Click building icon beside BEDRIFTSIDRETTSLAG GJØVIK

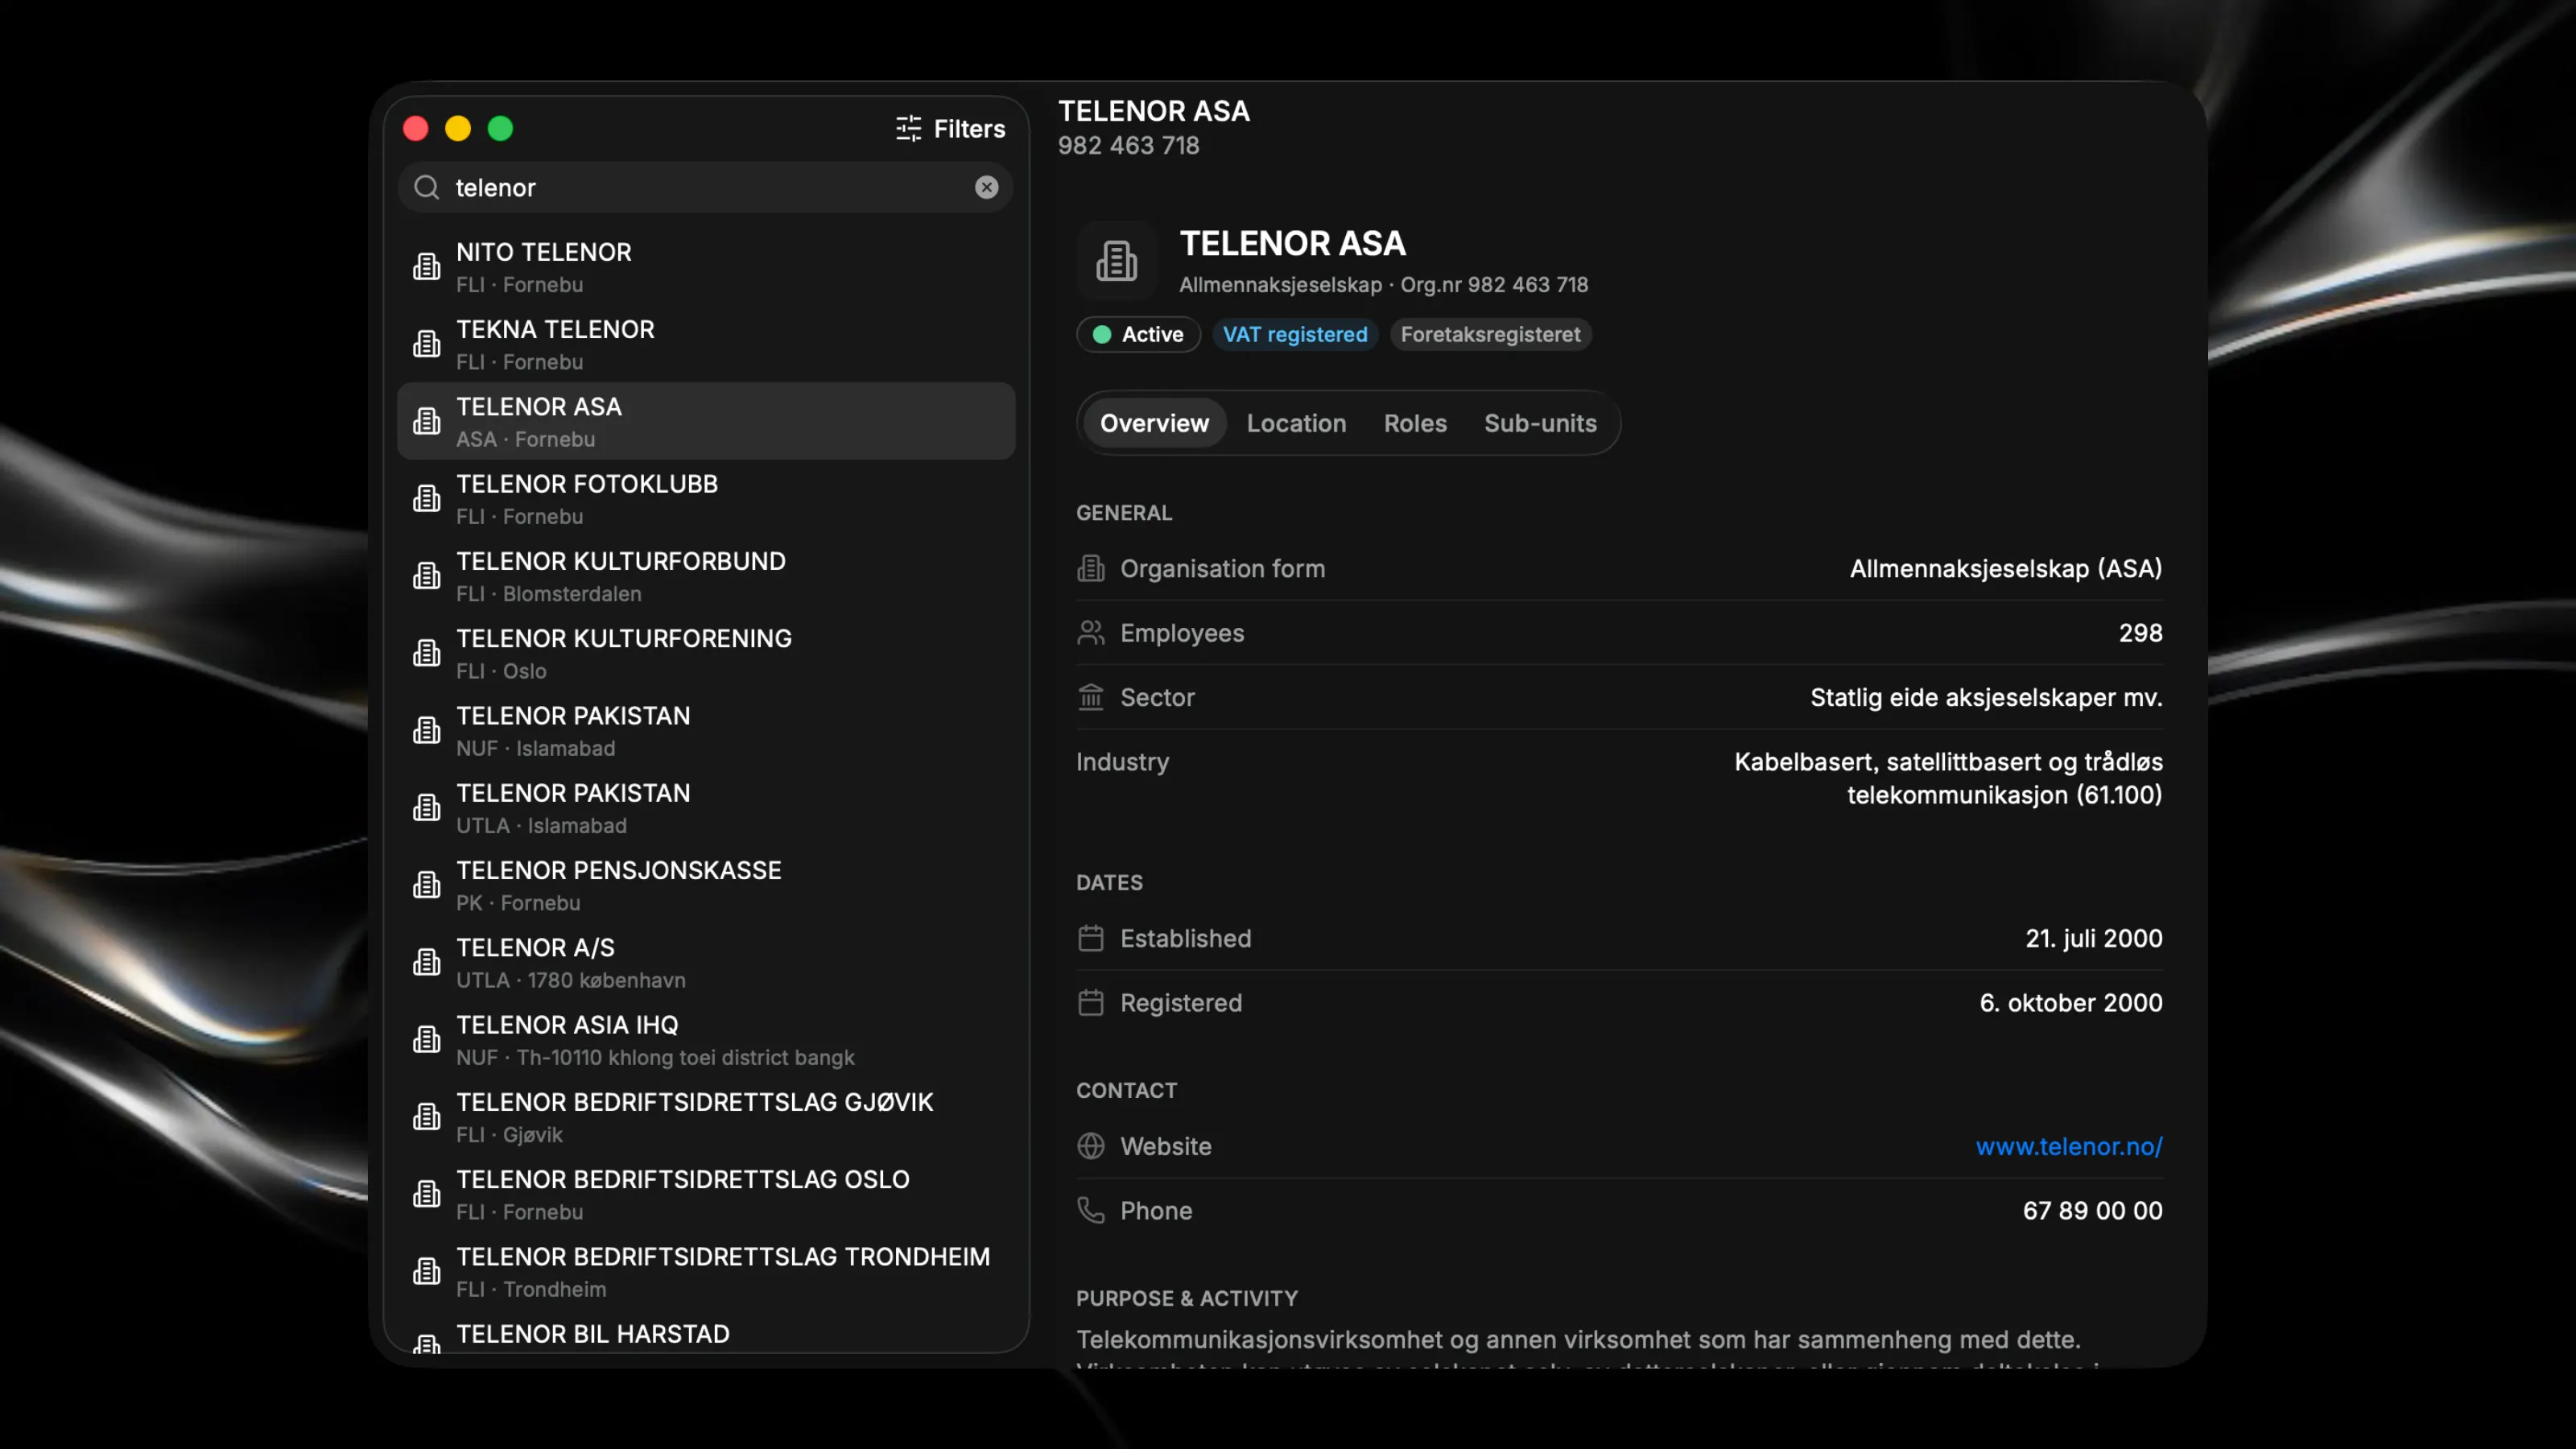point(427,1117)
